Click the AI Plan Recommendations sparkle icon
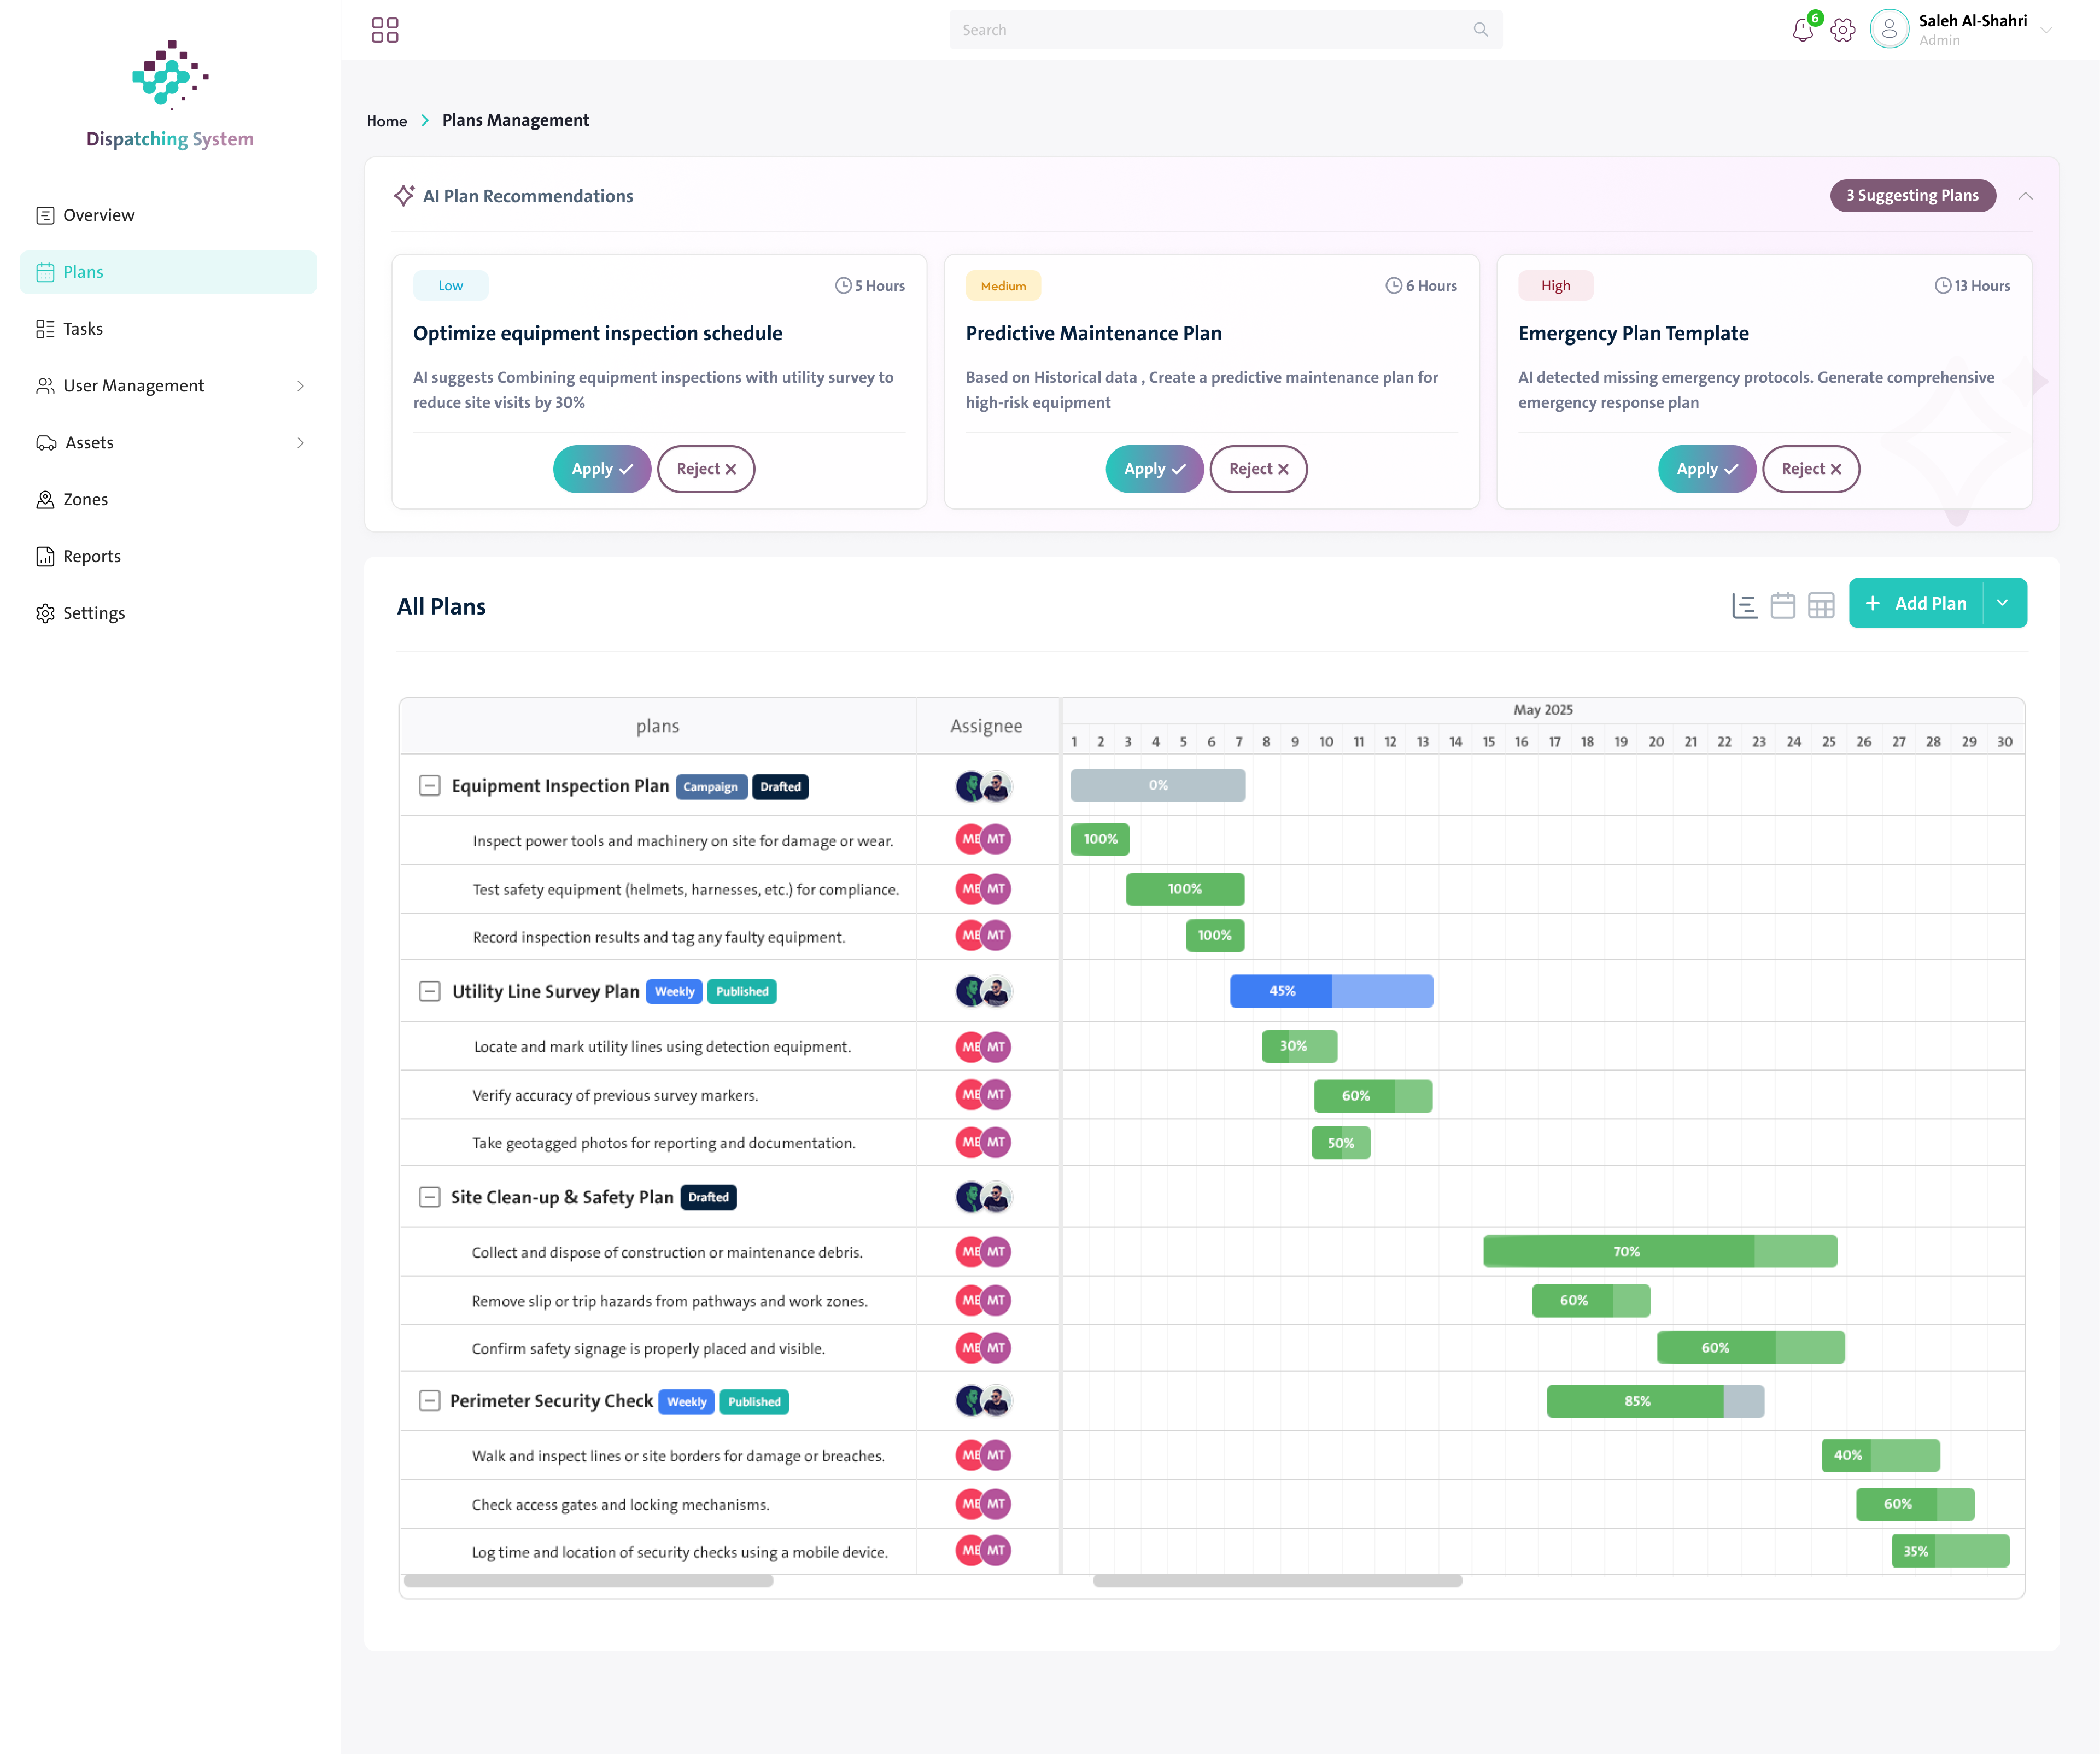This screenshot has height=1754, width=2100. tap(404, 195)
